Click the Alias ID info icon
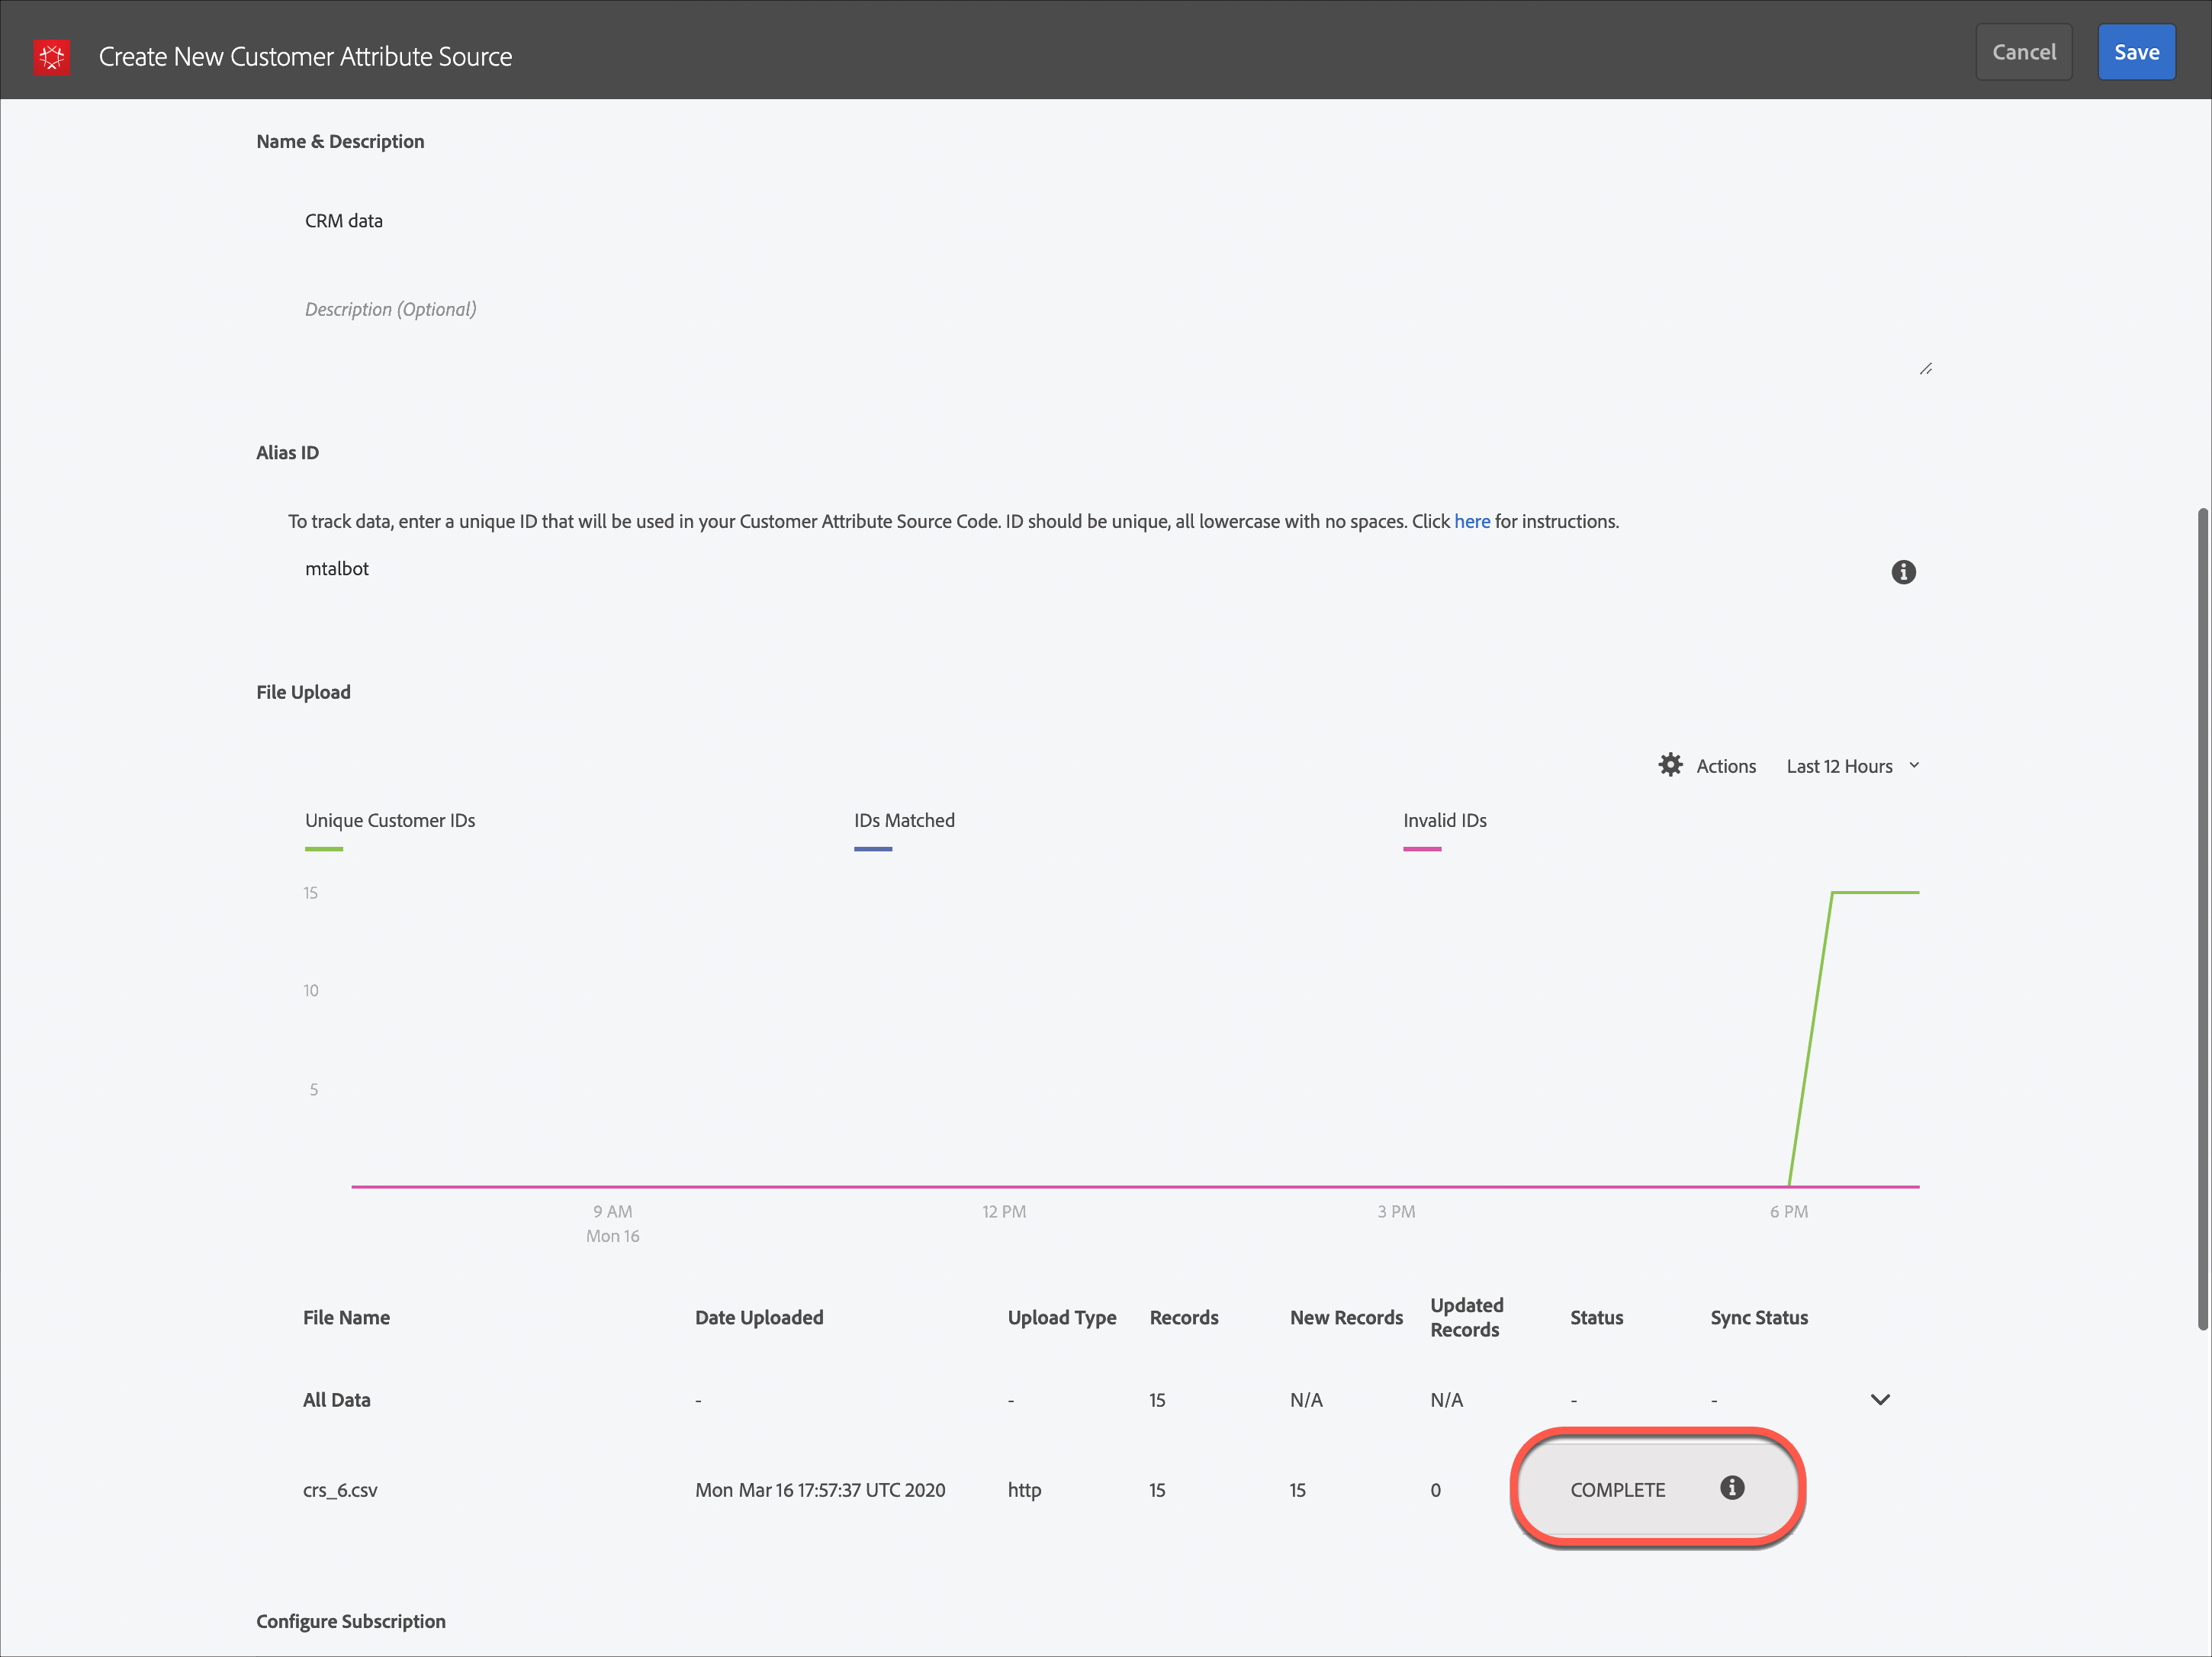The image size is (2212, 1657). (1903, 572)
